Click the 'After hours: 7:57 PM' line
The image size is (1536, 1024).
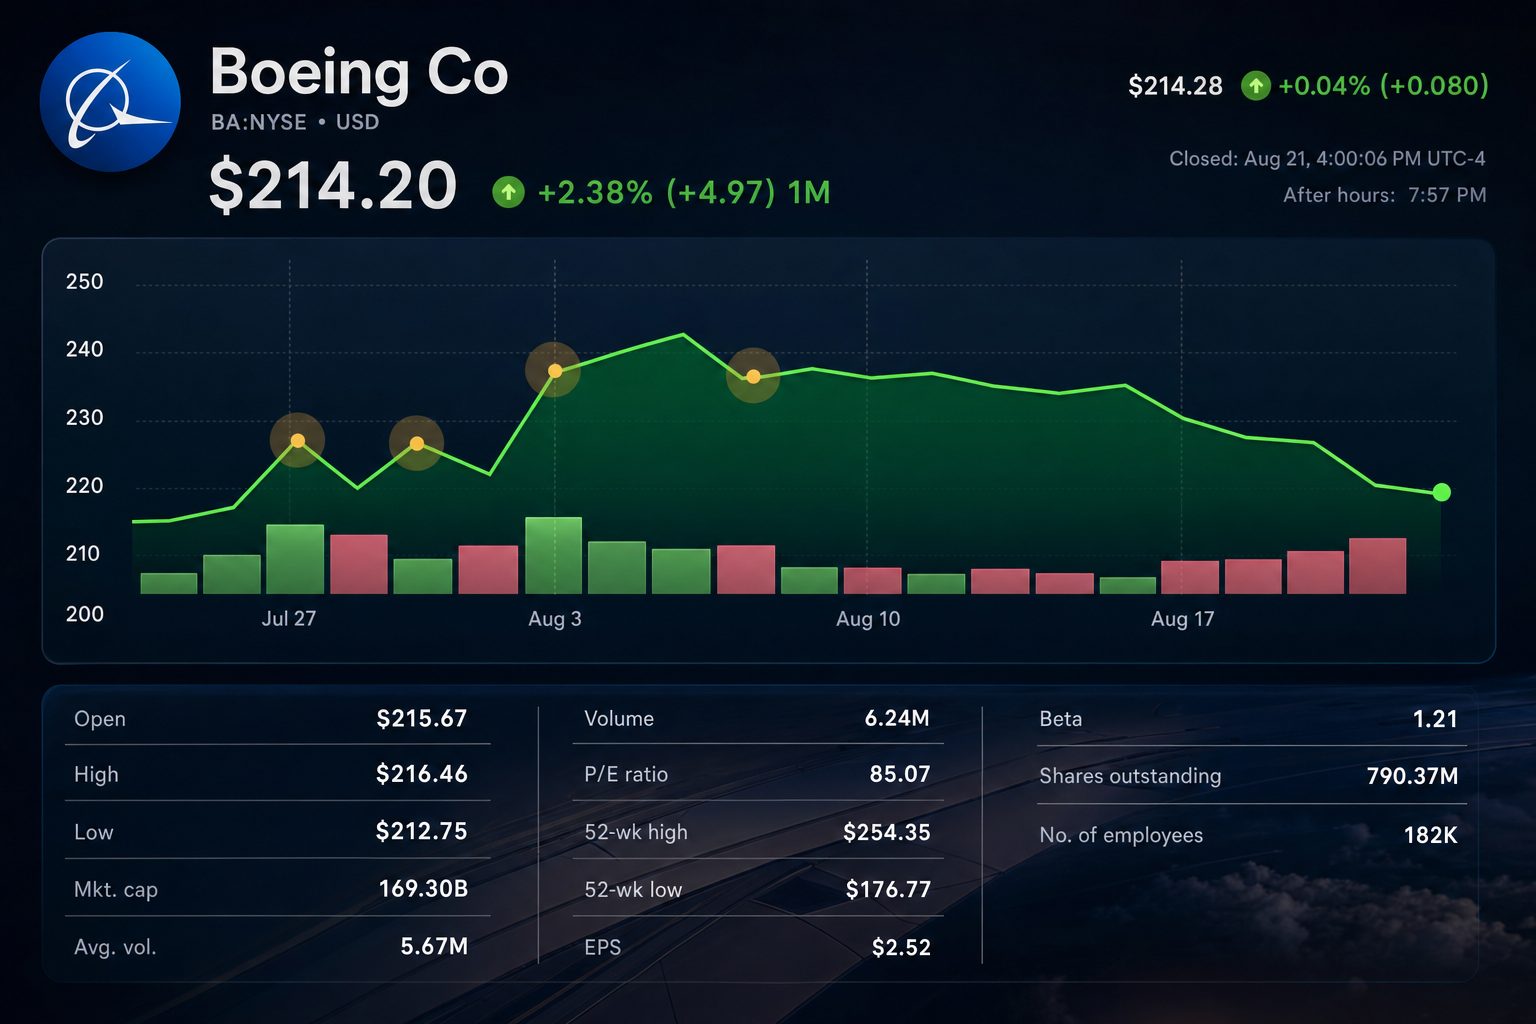pos(1385,195)
